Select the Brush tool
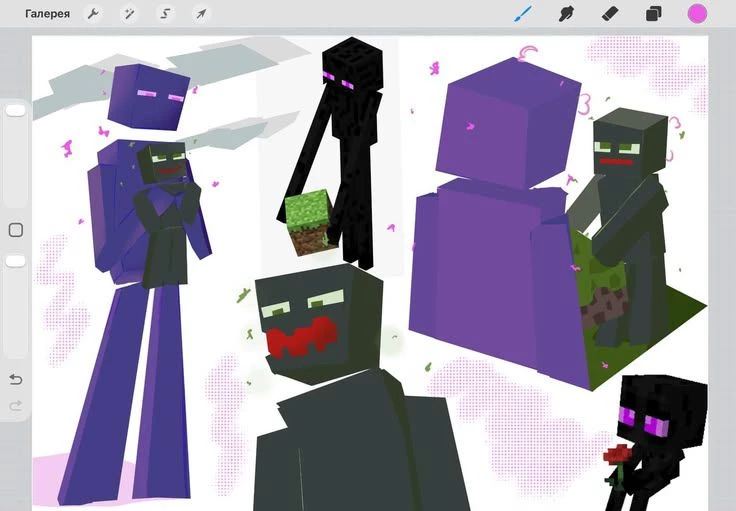Image resolution: width=736 pixels, height=511 pixels. coord(523,14)
